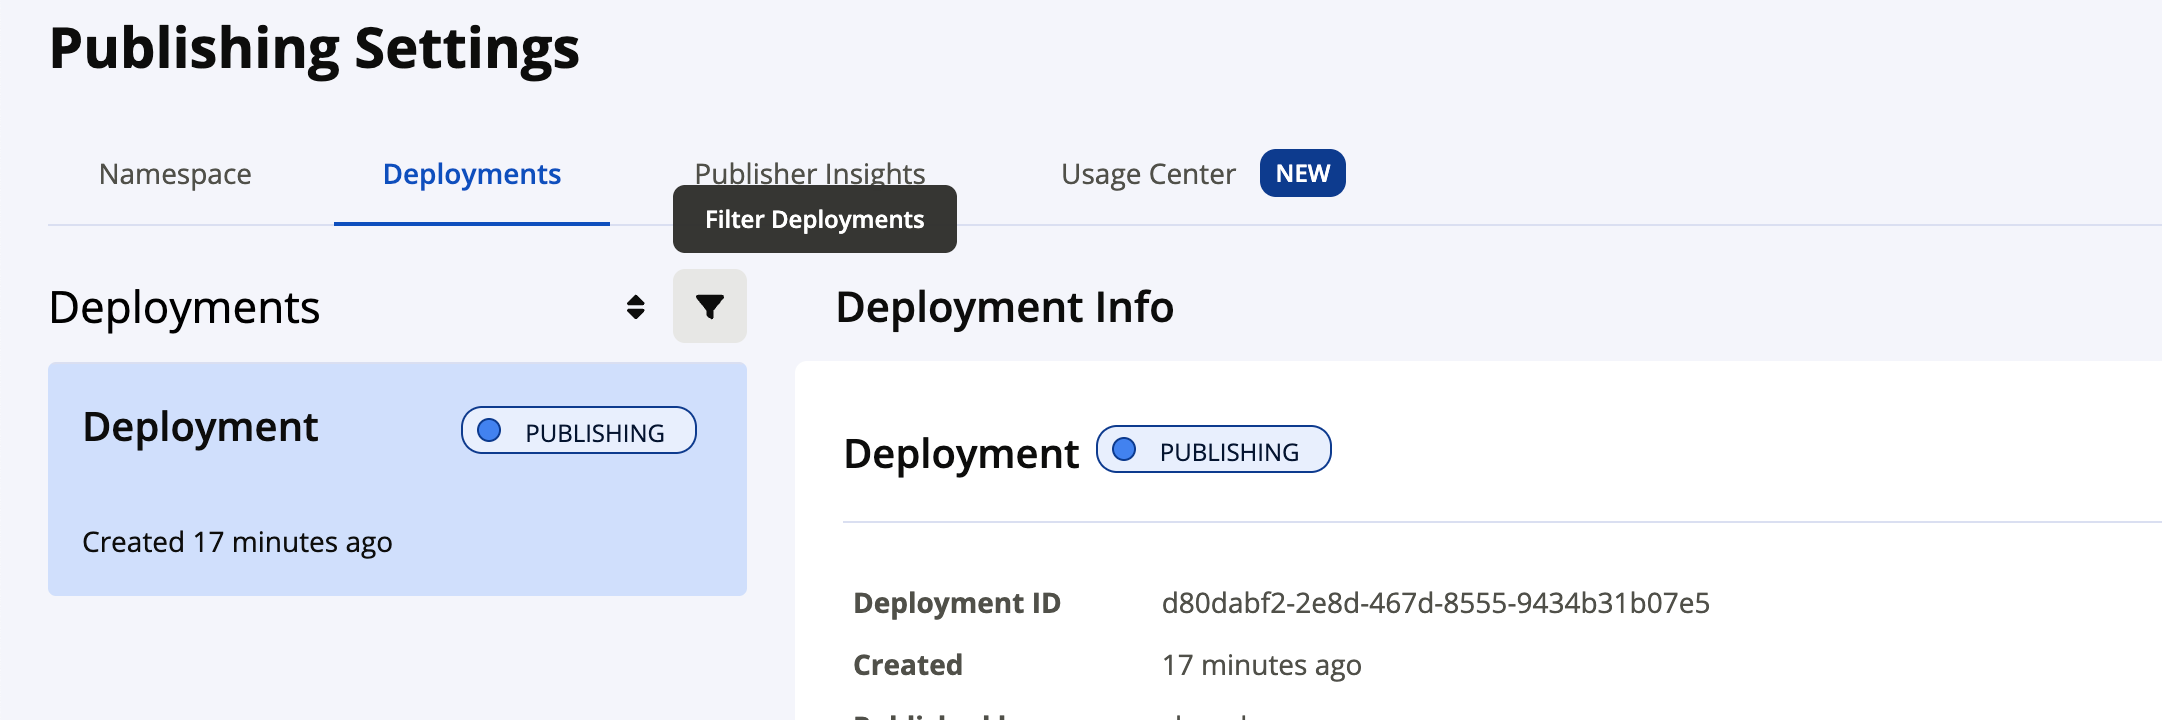Switch to the Namespace tab
The width and height of the screenshot is (2162, 720).
tap(175, 174)
